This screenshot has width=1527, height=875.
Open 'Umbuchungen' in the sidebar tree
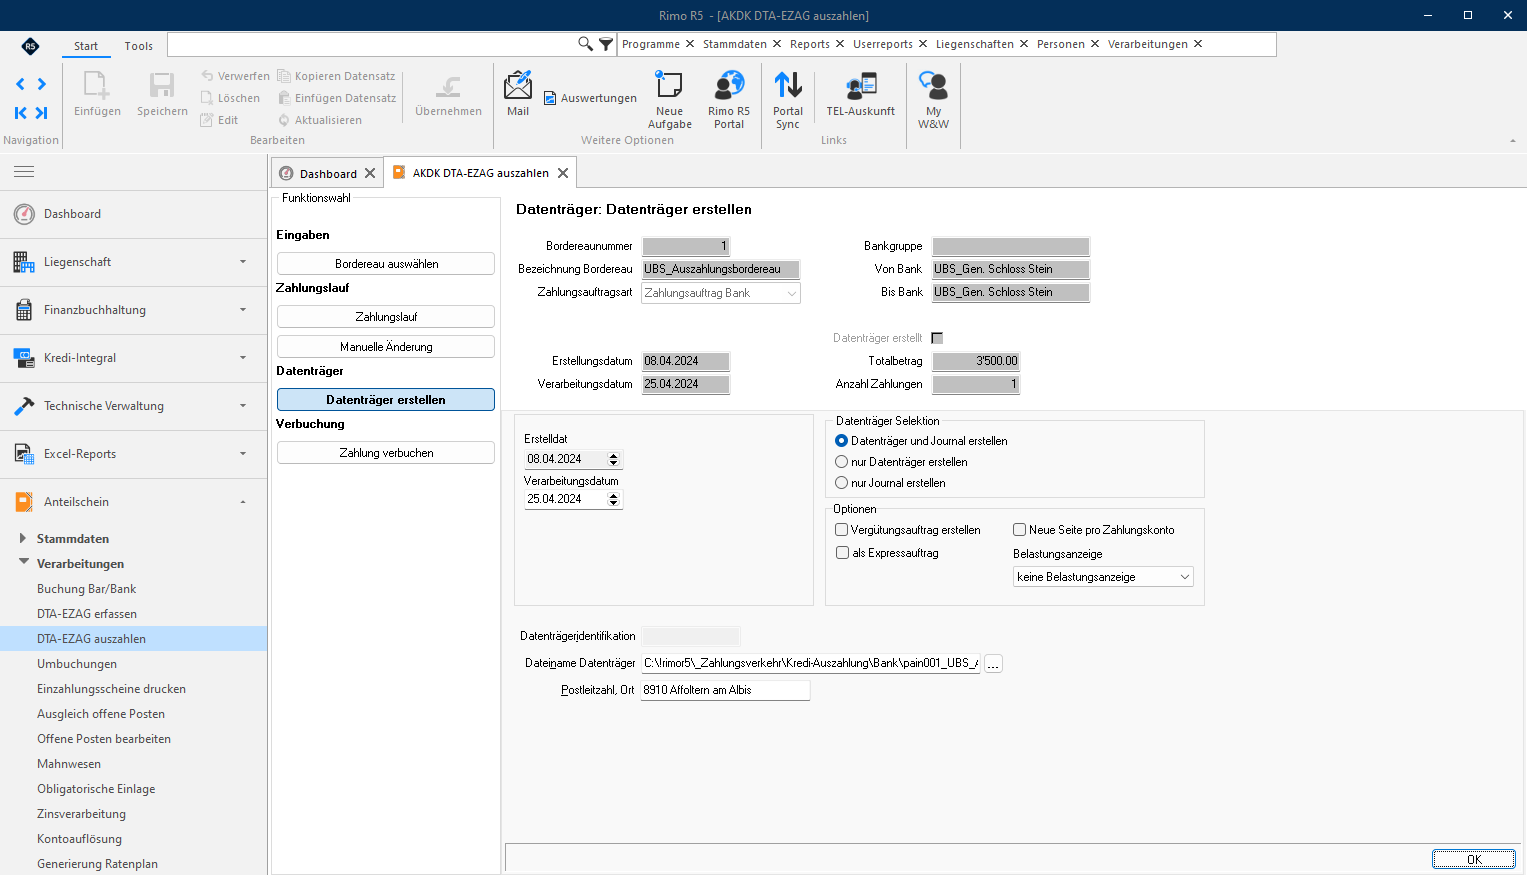[x=77, y=664]
